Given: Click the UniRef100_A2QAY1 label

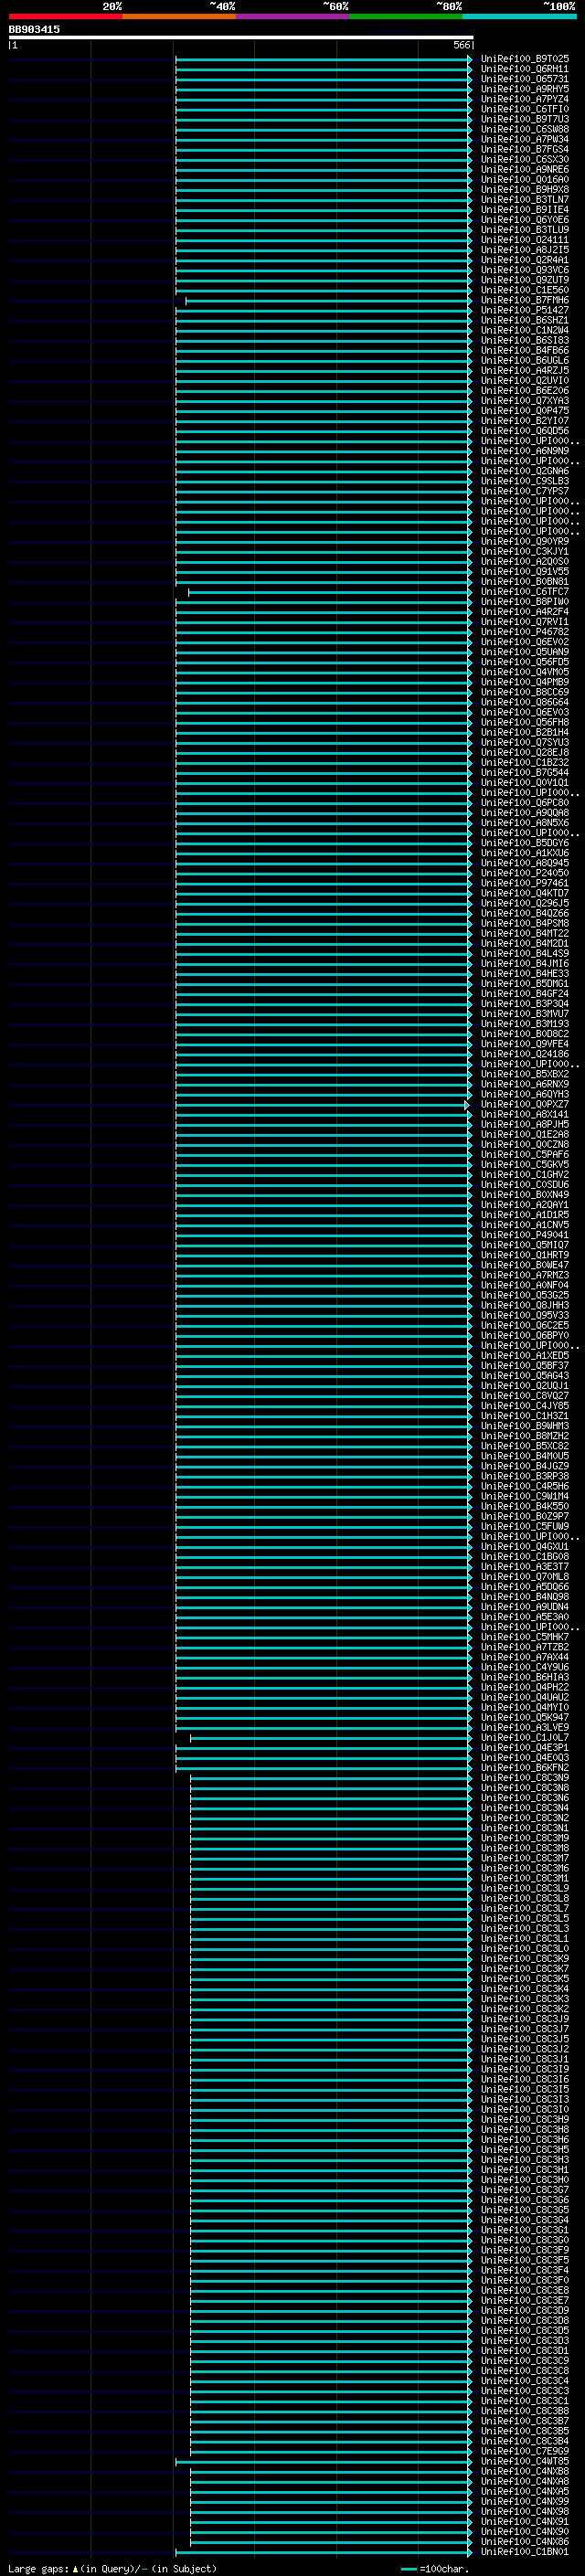Looking at the screenshot, I should 524,1205.
